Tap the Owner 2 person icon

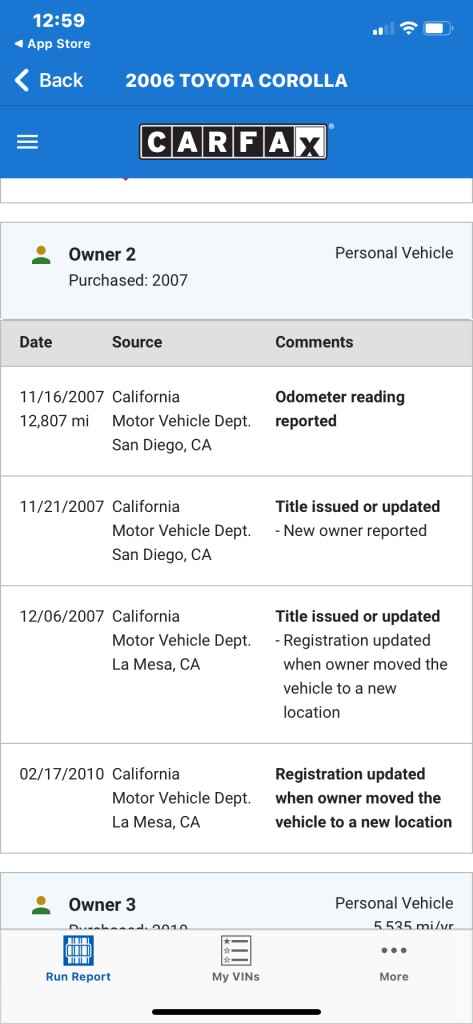click(41, 255)
